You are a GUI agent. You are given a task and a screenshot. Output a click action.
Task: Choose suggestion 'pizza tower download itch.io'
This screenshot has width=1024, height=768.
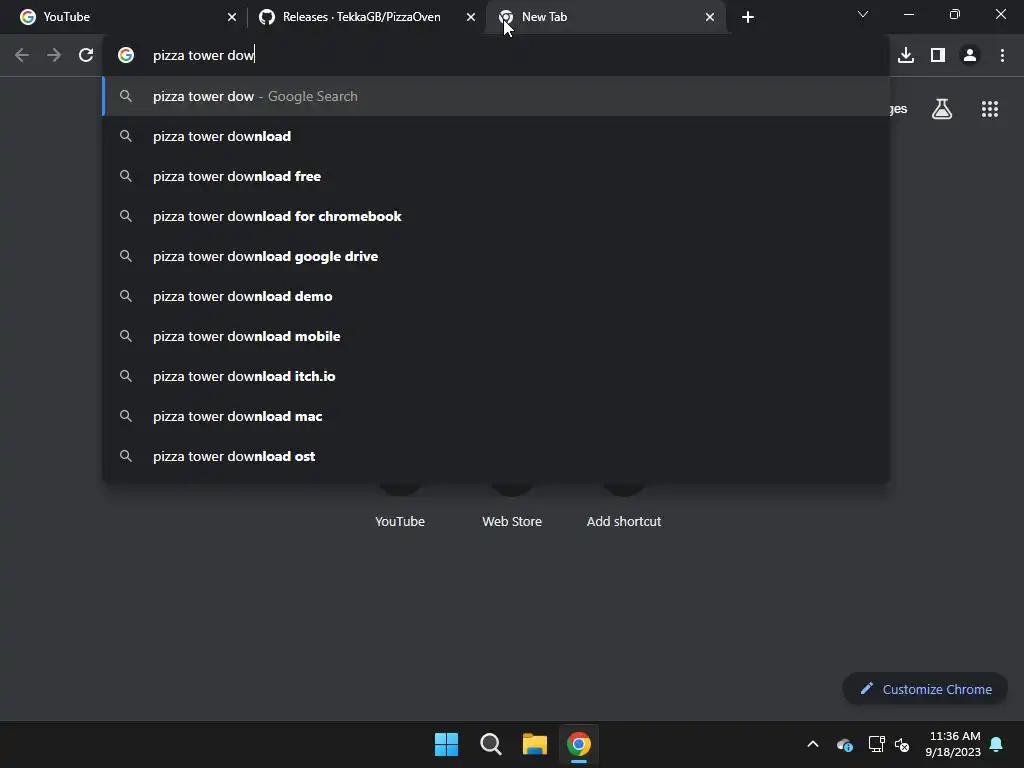(496, 376)
